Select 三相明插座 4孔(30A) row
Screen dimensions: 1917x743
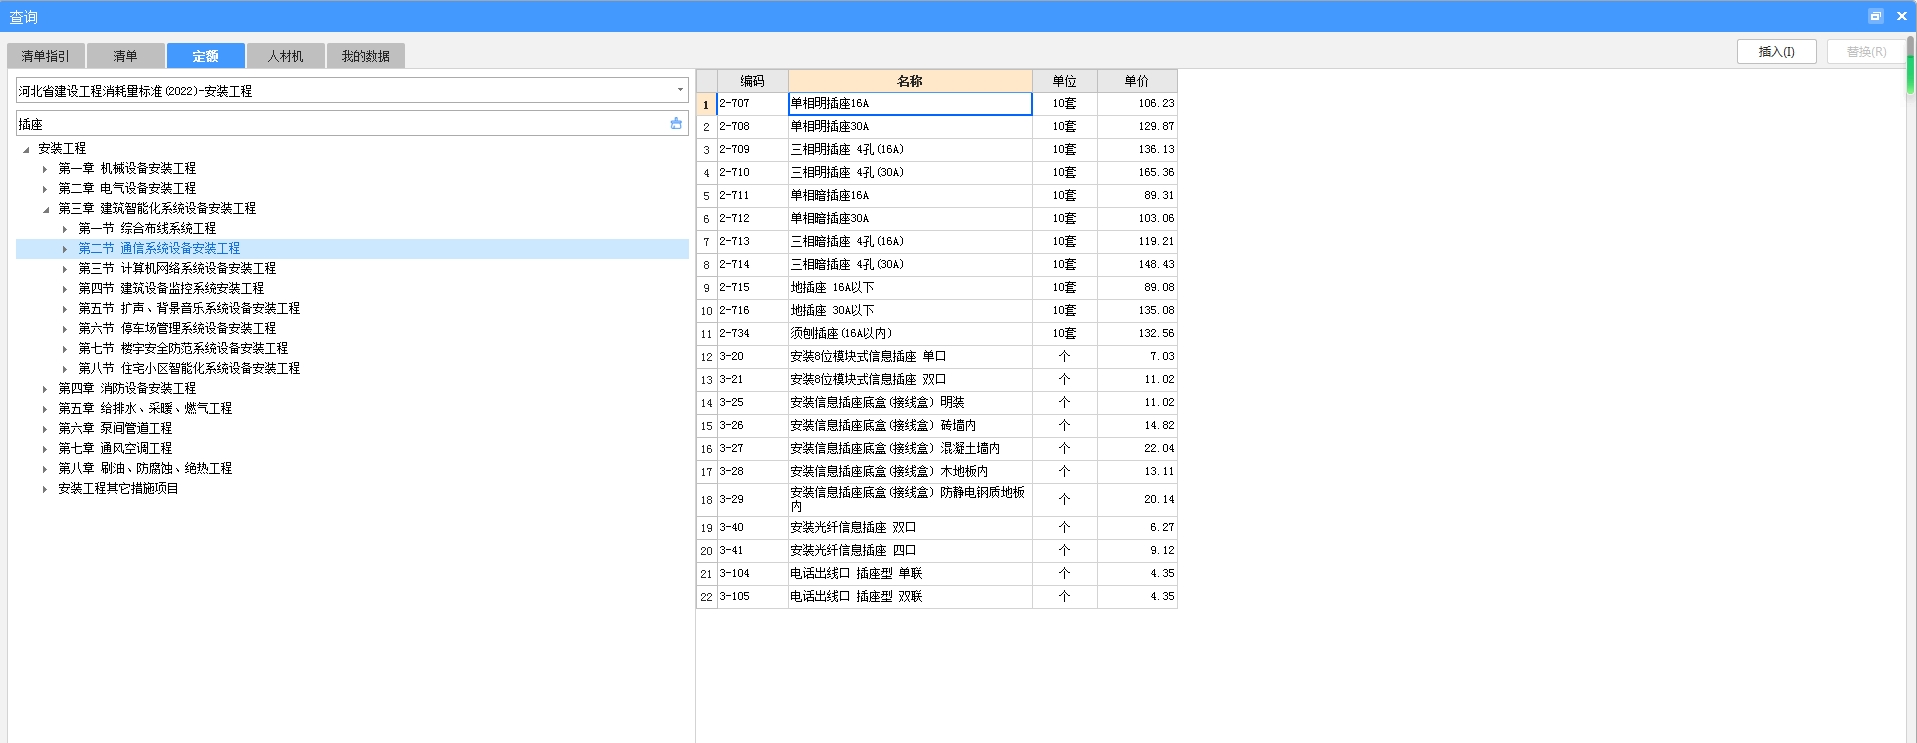pos(910,172)
